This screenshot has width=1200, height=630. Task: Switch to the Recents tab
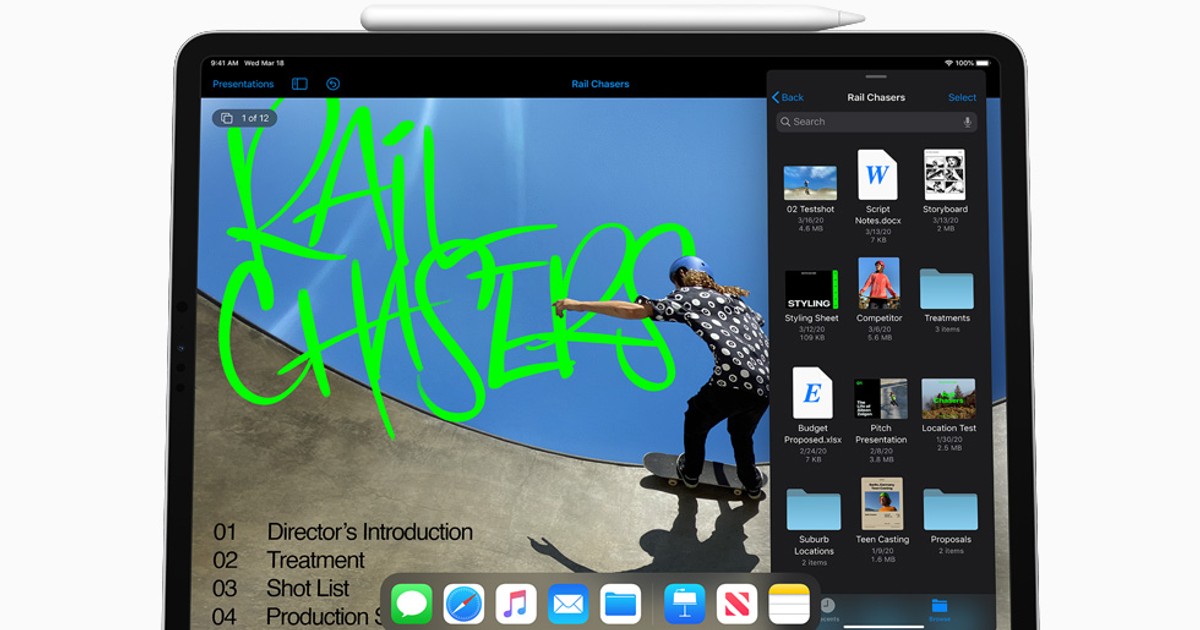click(828, 610)
